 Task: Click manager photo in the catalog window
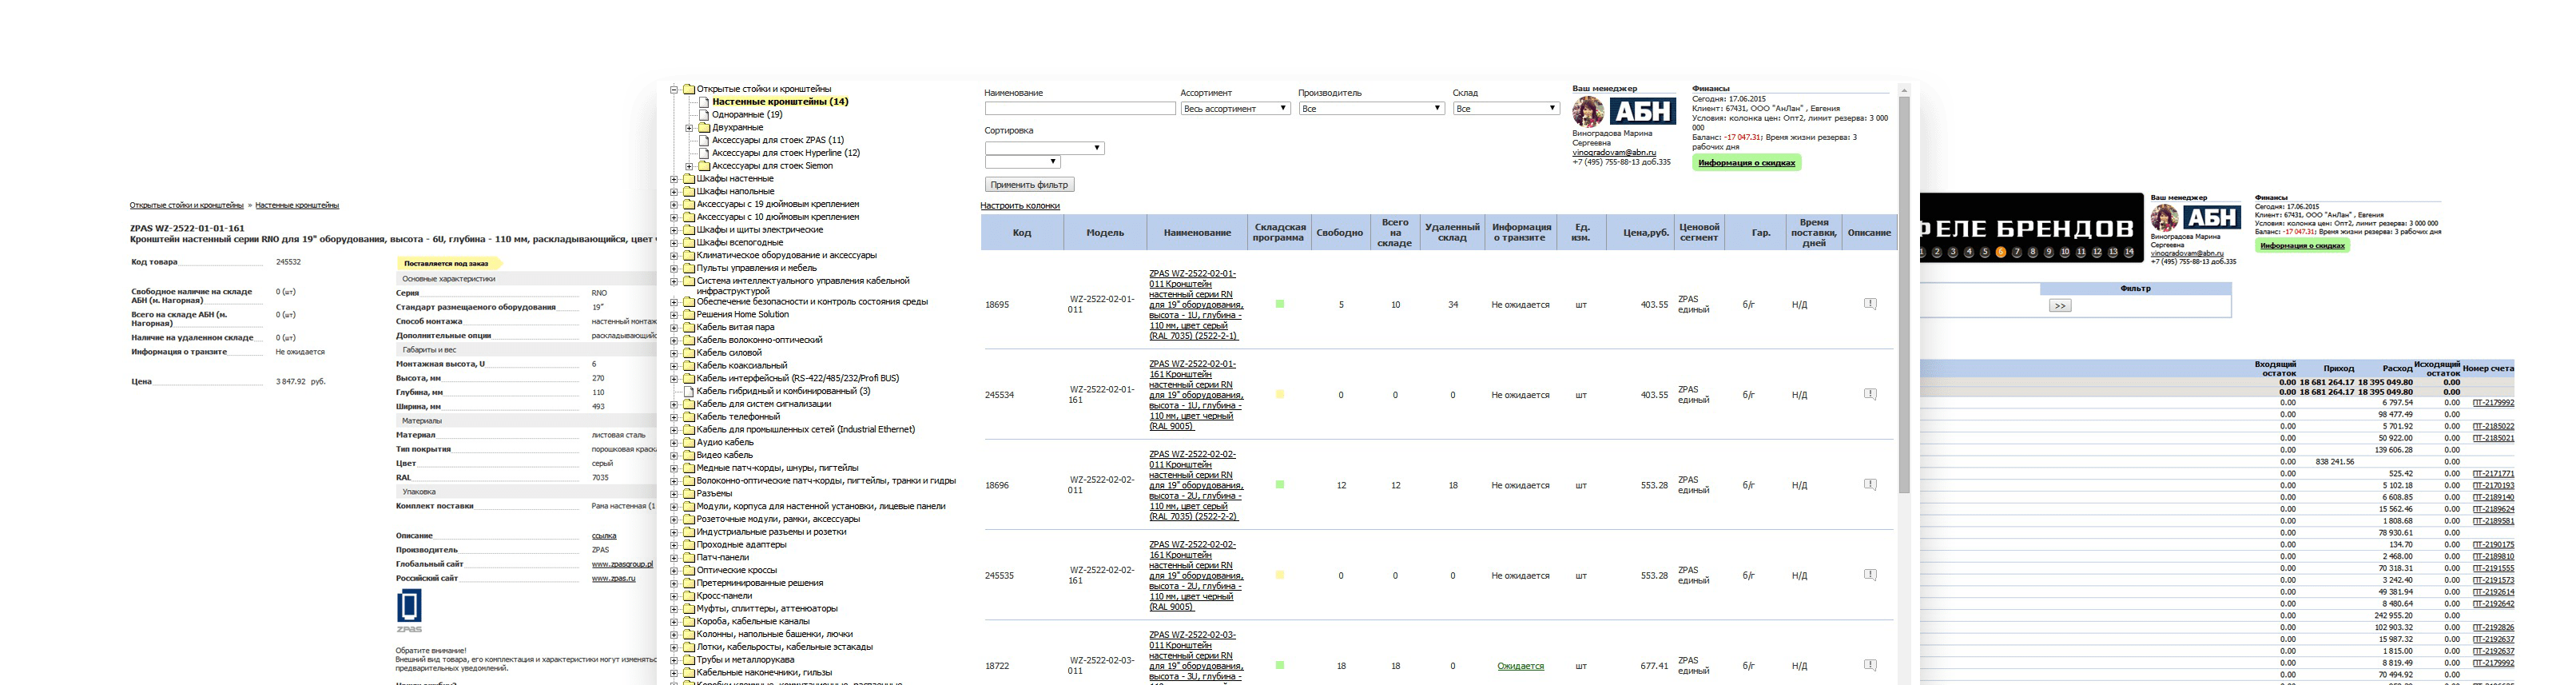click(1588, 111)
